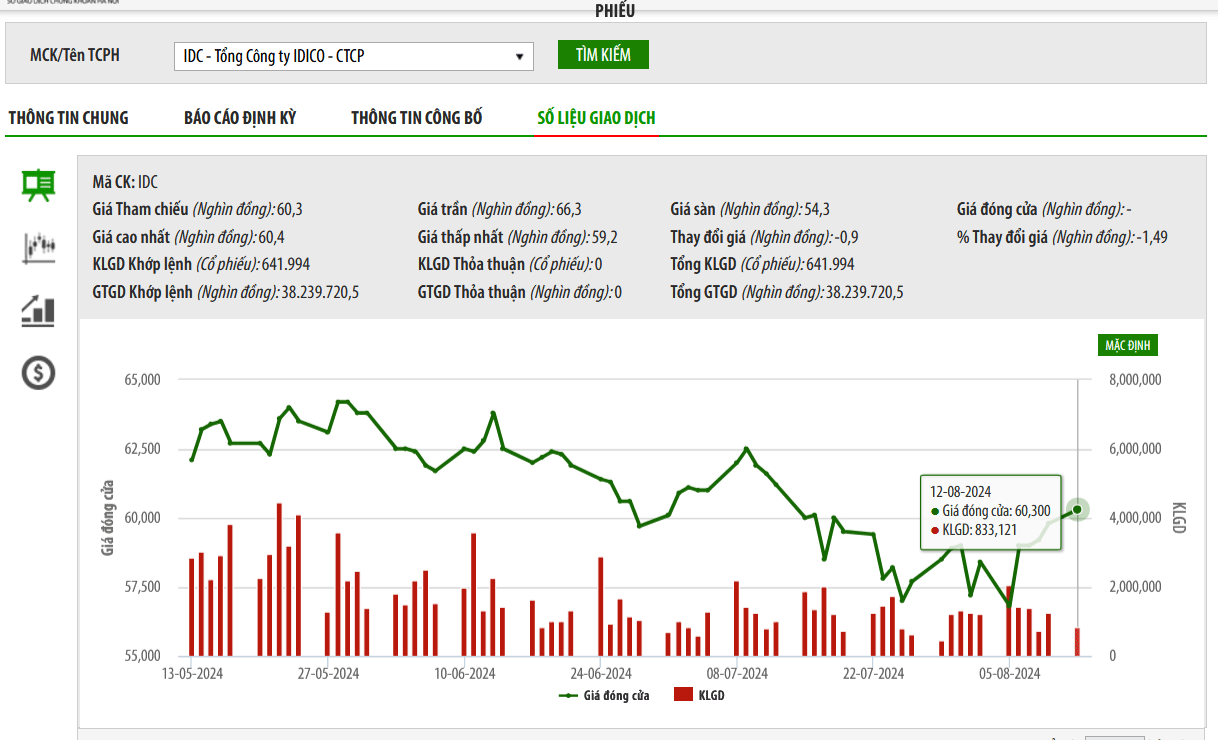Hide the red KLGD legend series
The height and width of the screenshot is (740, 1218).
699,695
